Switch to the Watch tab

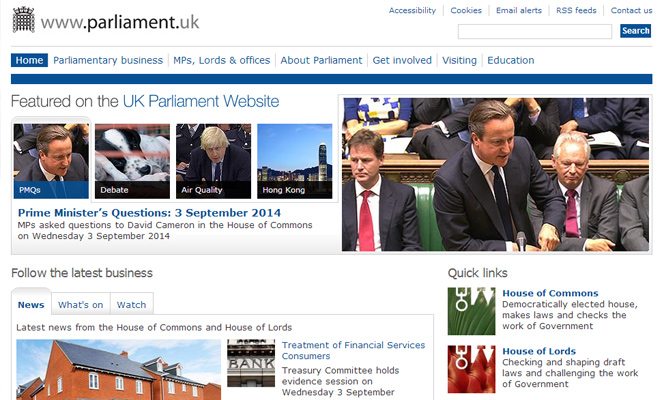(x=131, y=304)
